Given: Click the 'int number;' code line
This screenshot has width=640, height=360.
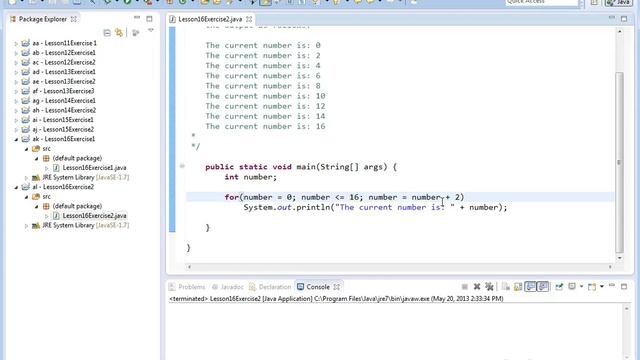Looking at the screenshot, I should coord(251,177).
